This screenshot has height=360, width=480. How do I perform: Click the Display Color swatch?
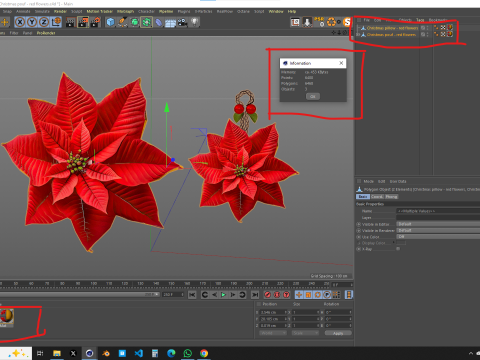pos(401,243)
